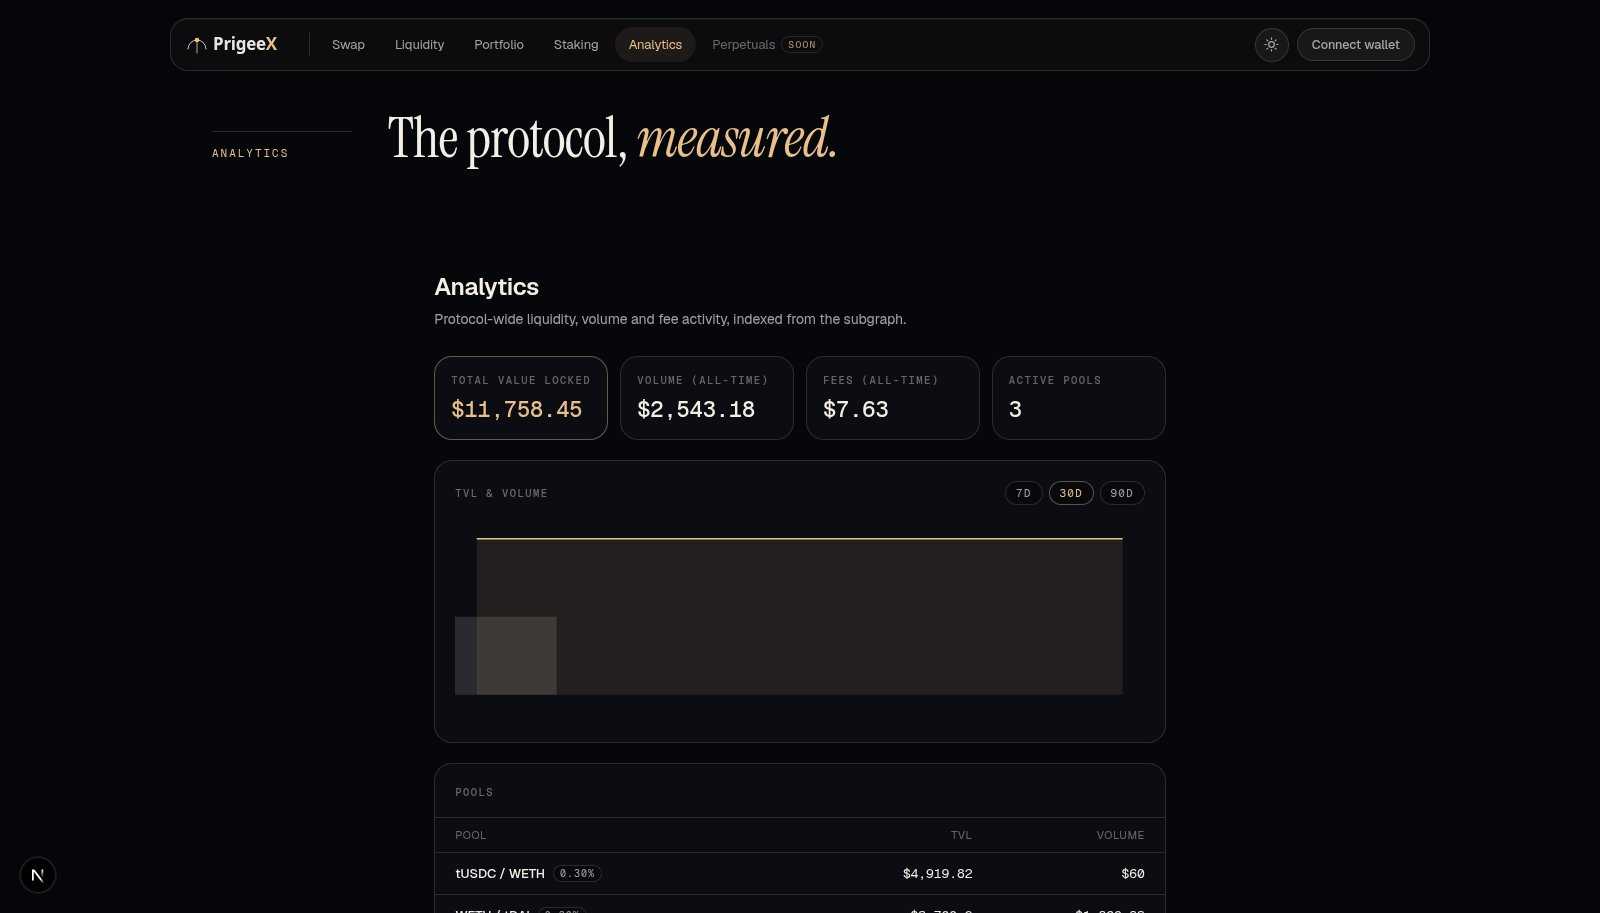Navigate to Staking
The image size is (1600, 913).
tap(576, 45)
